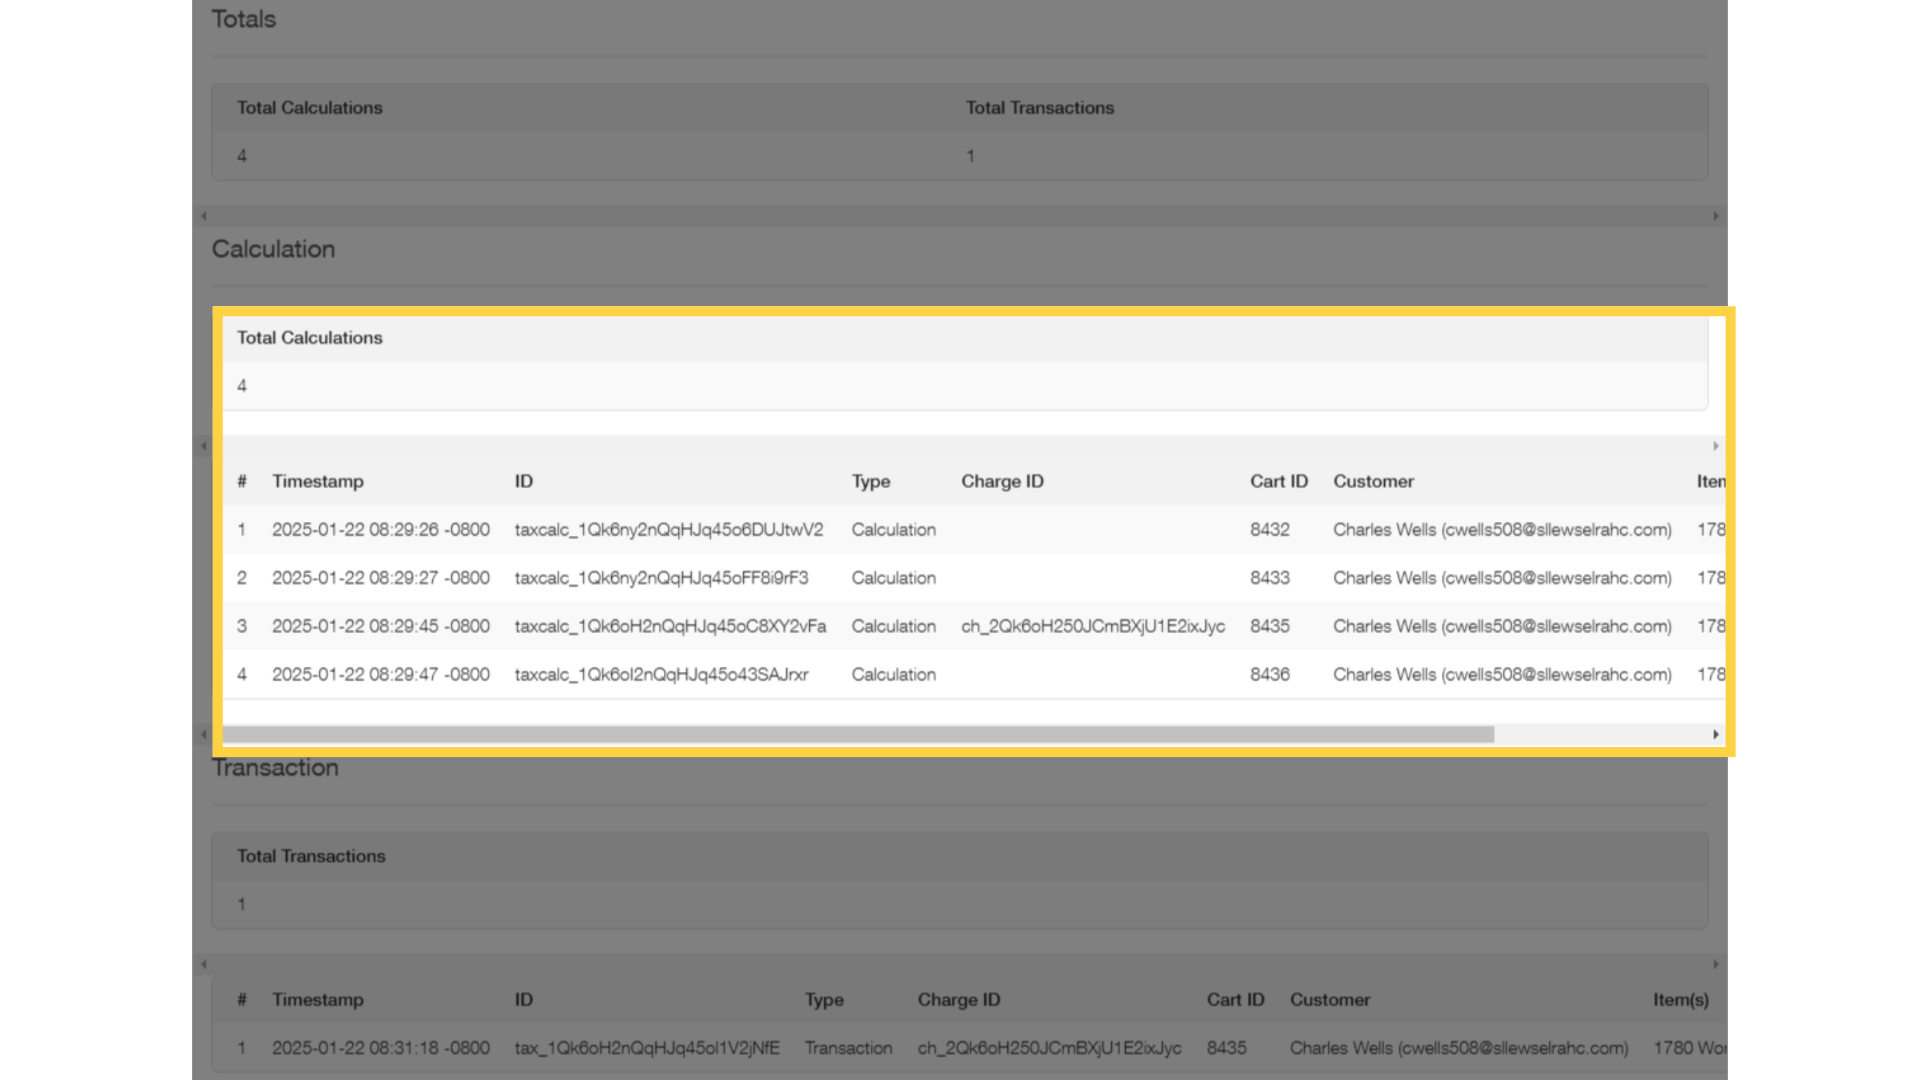
Task: Click the Calculation table horizontal scrollbar thumb
Action: tap(857, 735)
